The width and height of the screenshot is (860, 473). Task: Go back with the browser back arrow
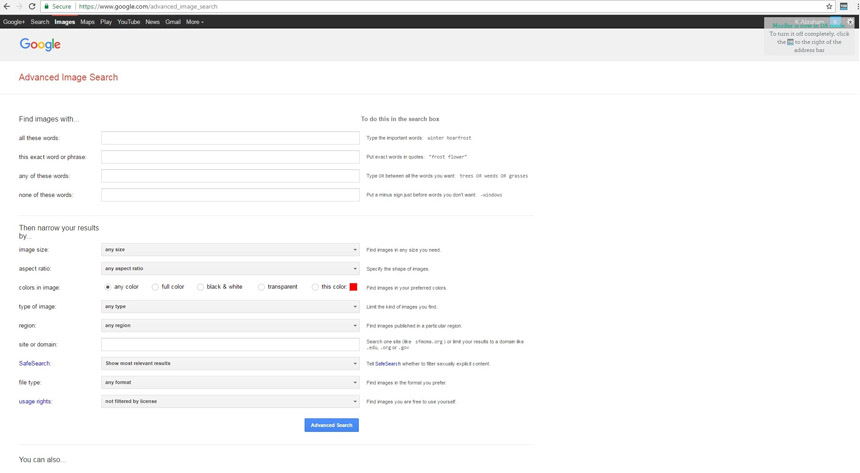[7, 6]
